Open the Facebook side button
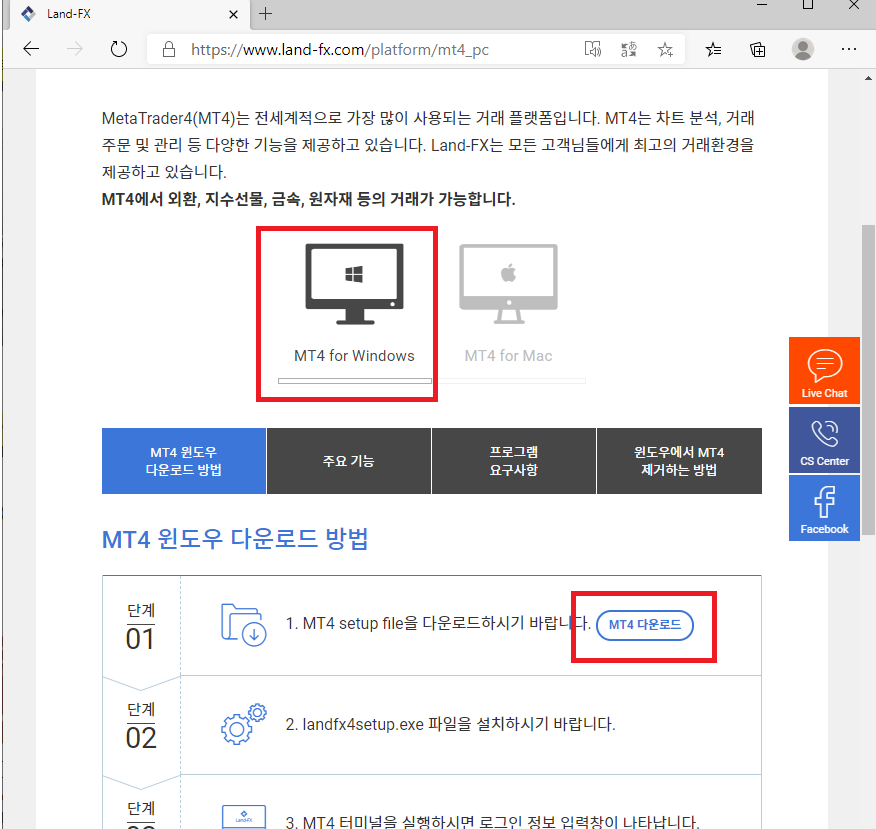 point(824,508)
